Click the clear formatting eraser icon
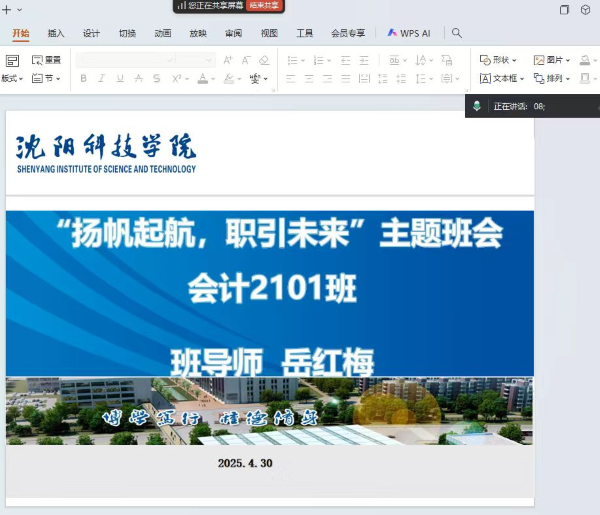The height and width of the screenshot is (515, 600). coord(264,60)
